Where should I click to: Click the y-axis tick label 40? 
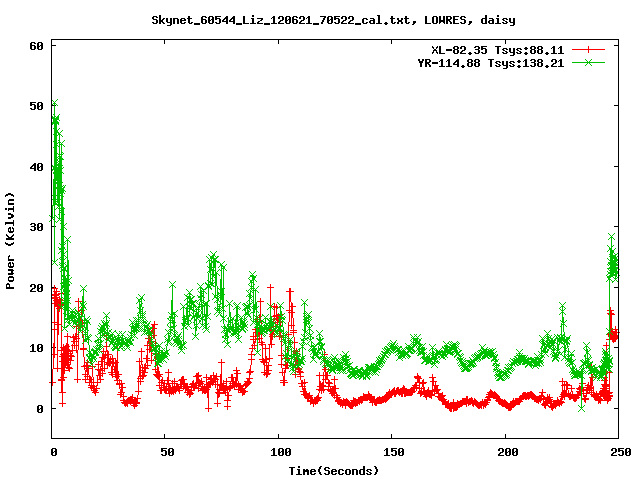[36, 167]
